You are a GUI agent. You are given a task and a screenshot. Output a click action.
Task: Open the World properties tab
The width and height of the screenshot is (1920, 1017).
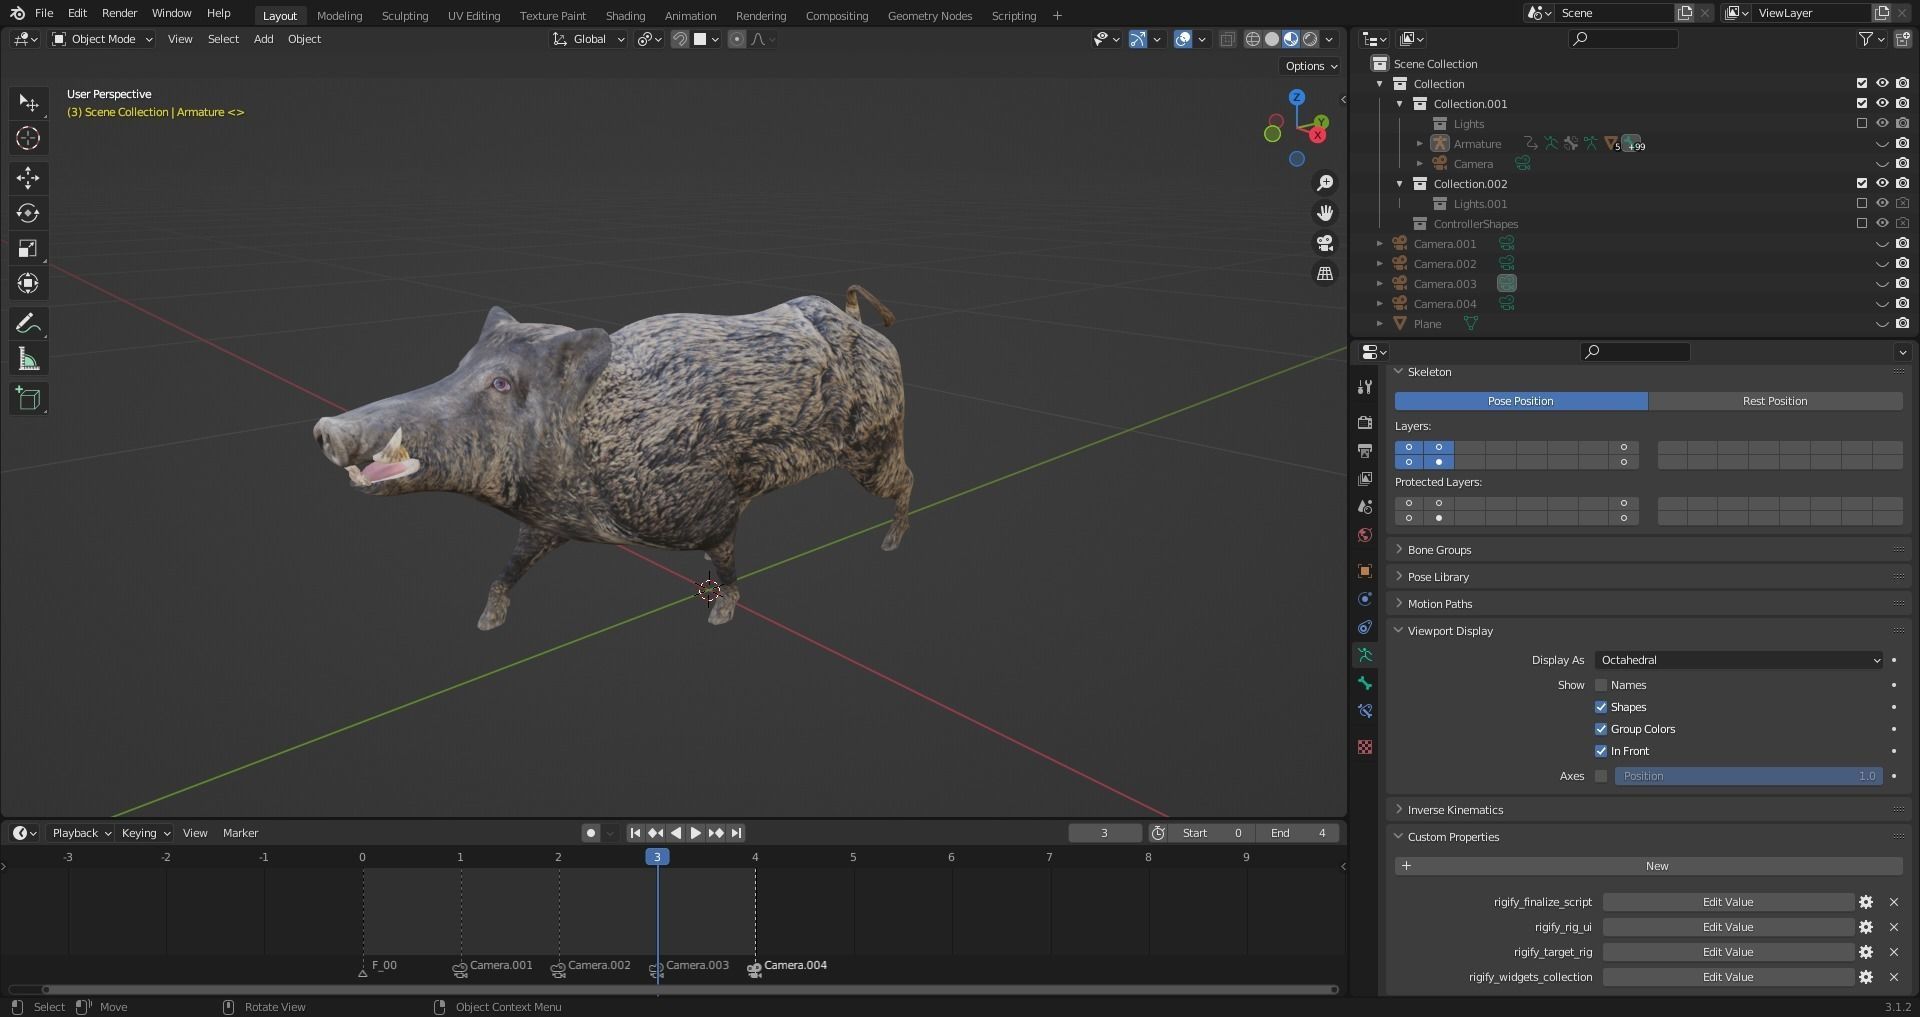click(1365, 535)
